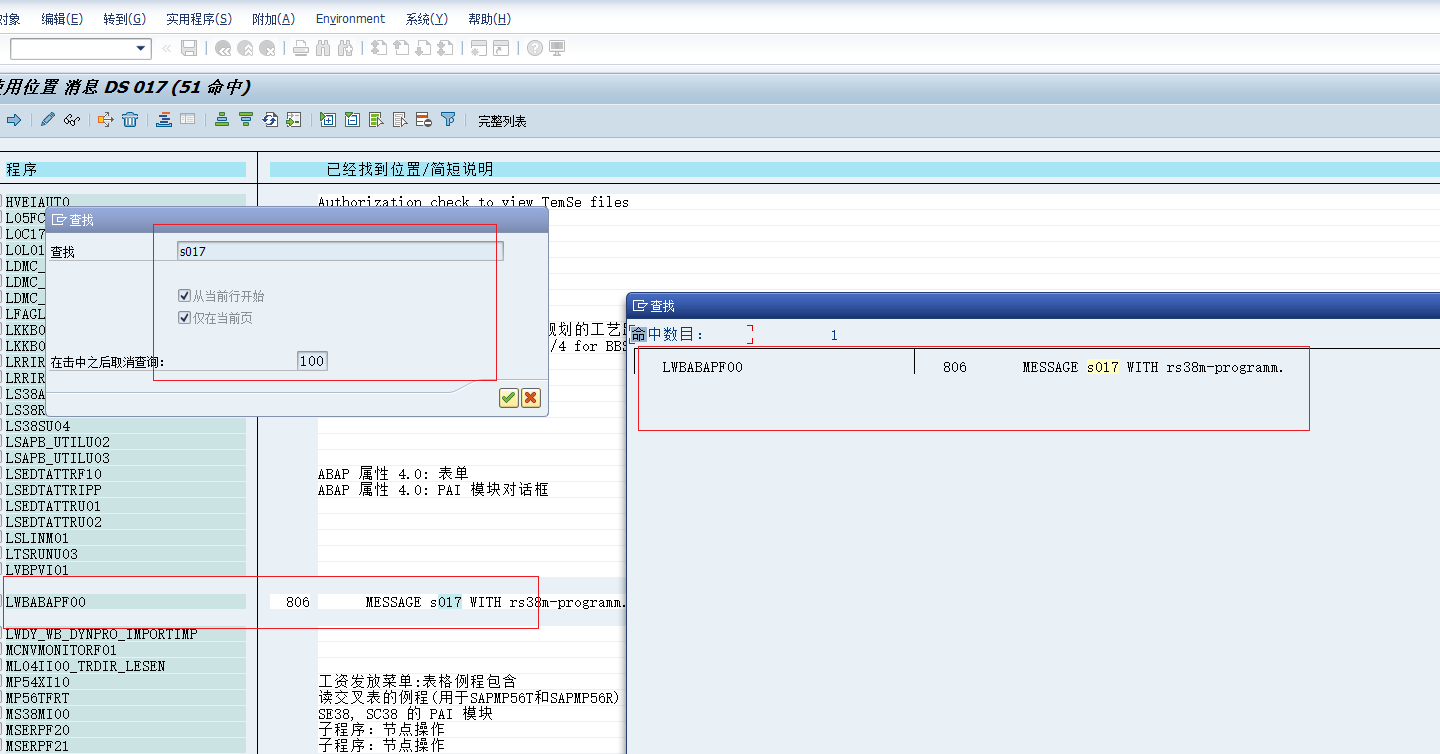Click line number 806 in results dialog
1440x754 pixels.
[955, 367]
